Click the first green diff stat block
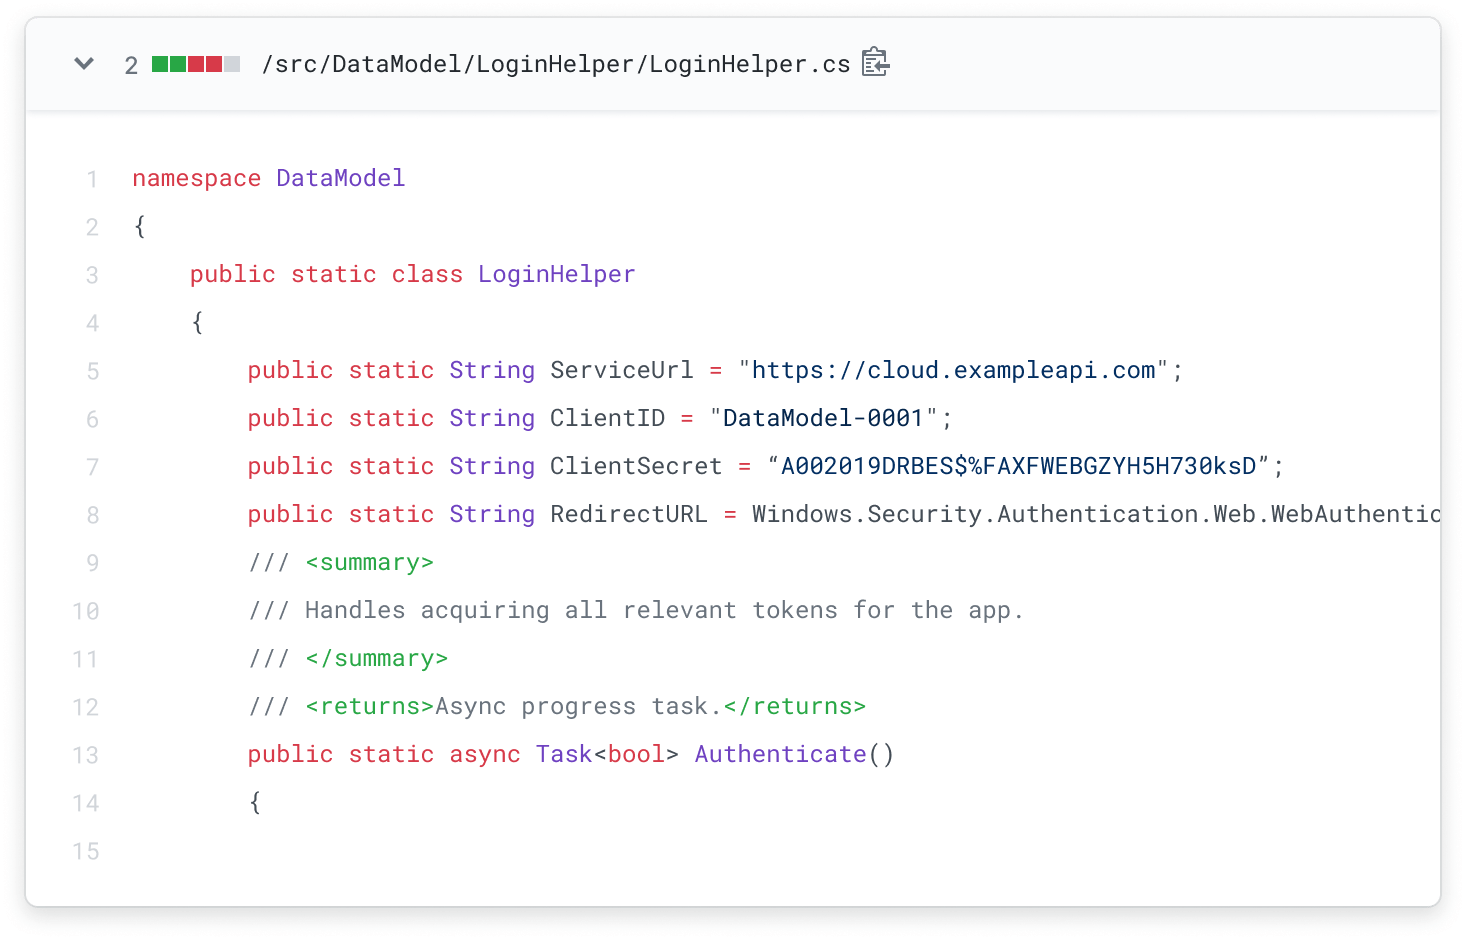 pyautogui.click(x=158, y=64)
